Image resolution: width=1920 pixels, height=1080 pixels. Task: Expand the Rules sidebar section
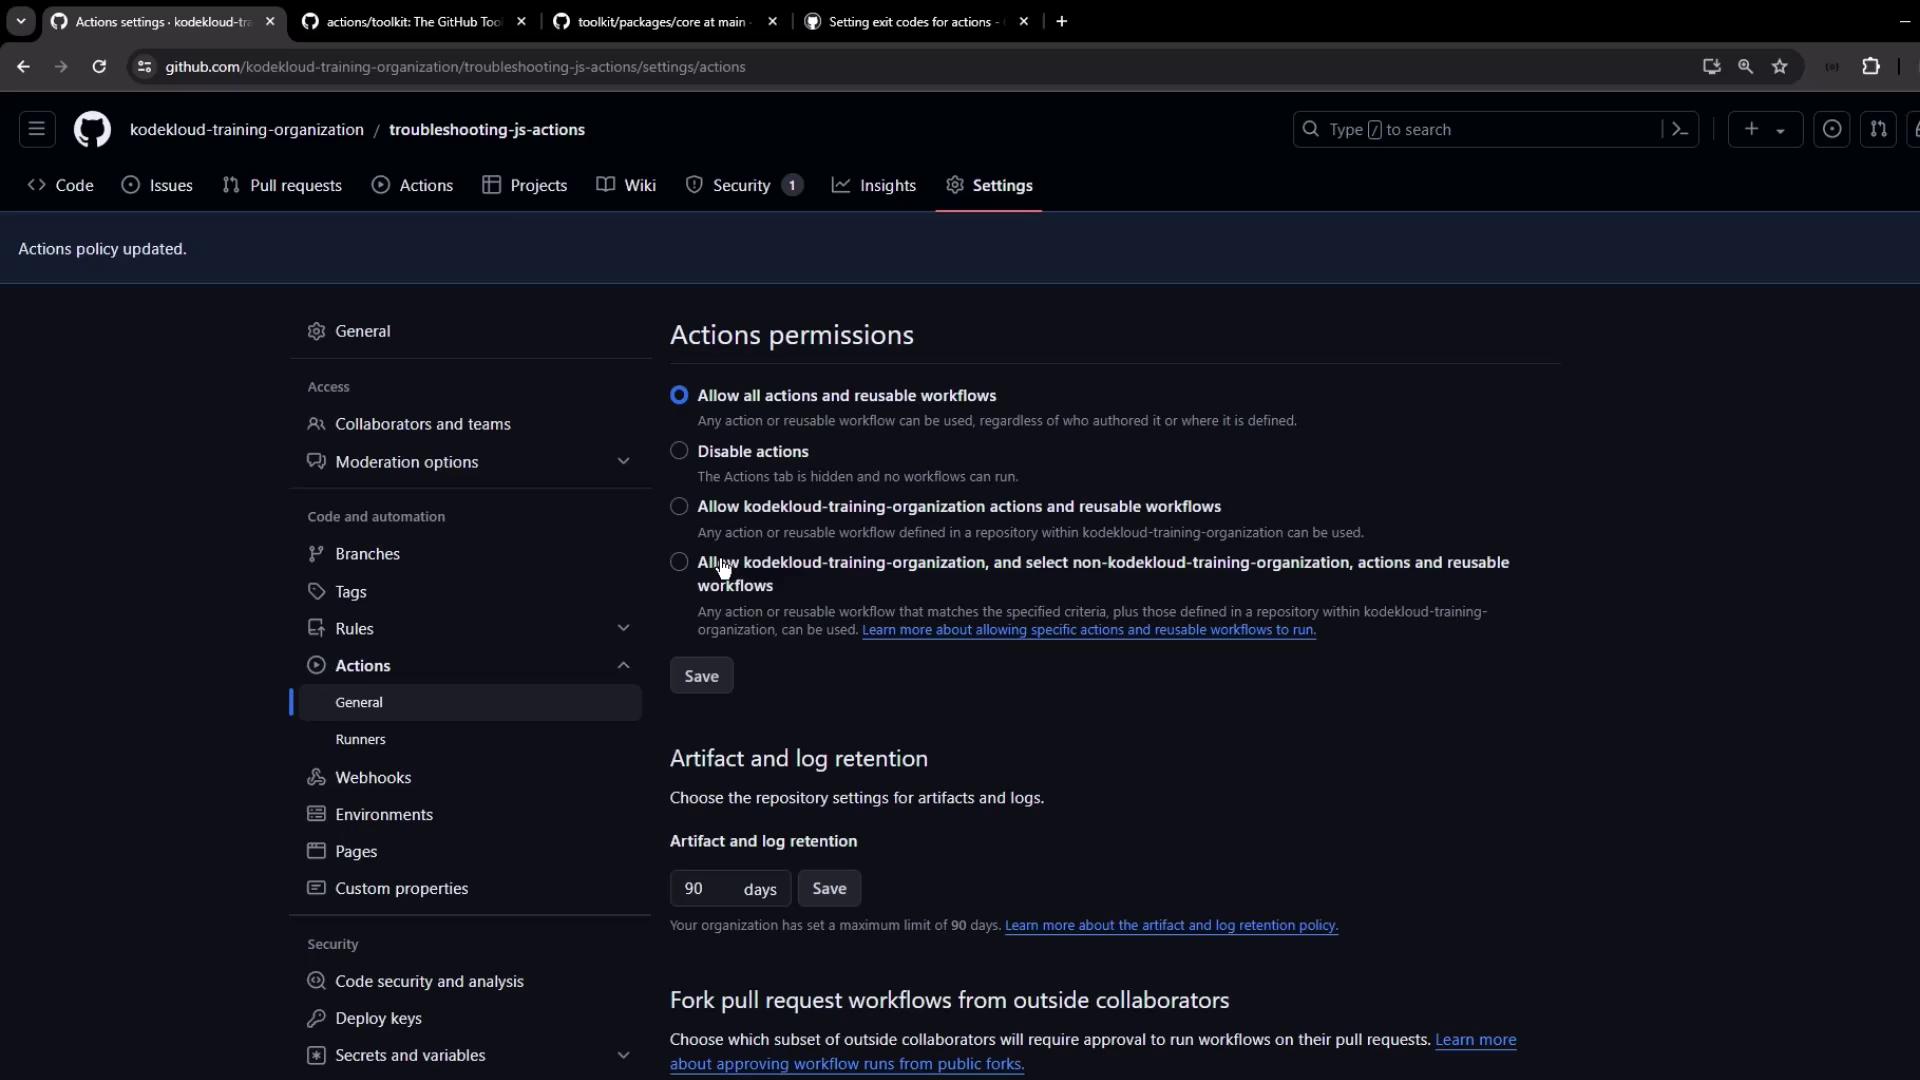tap(623, 628)
